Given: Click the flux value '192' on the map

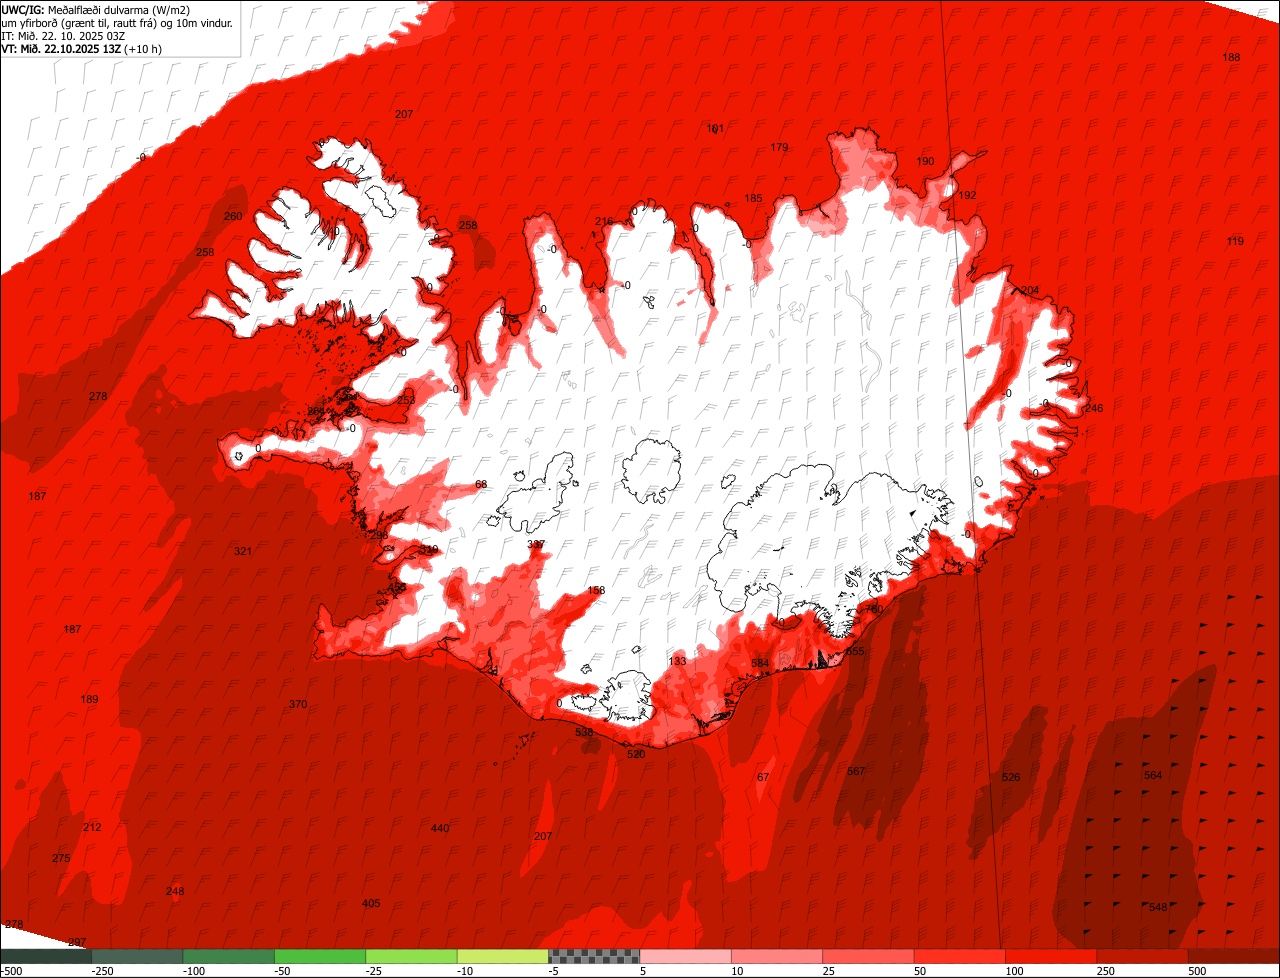Looking at the screenshot, I should [x=967, y=196].
